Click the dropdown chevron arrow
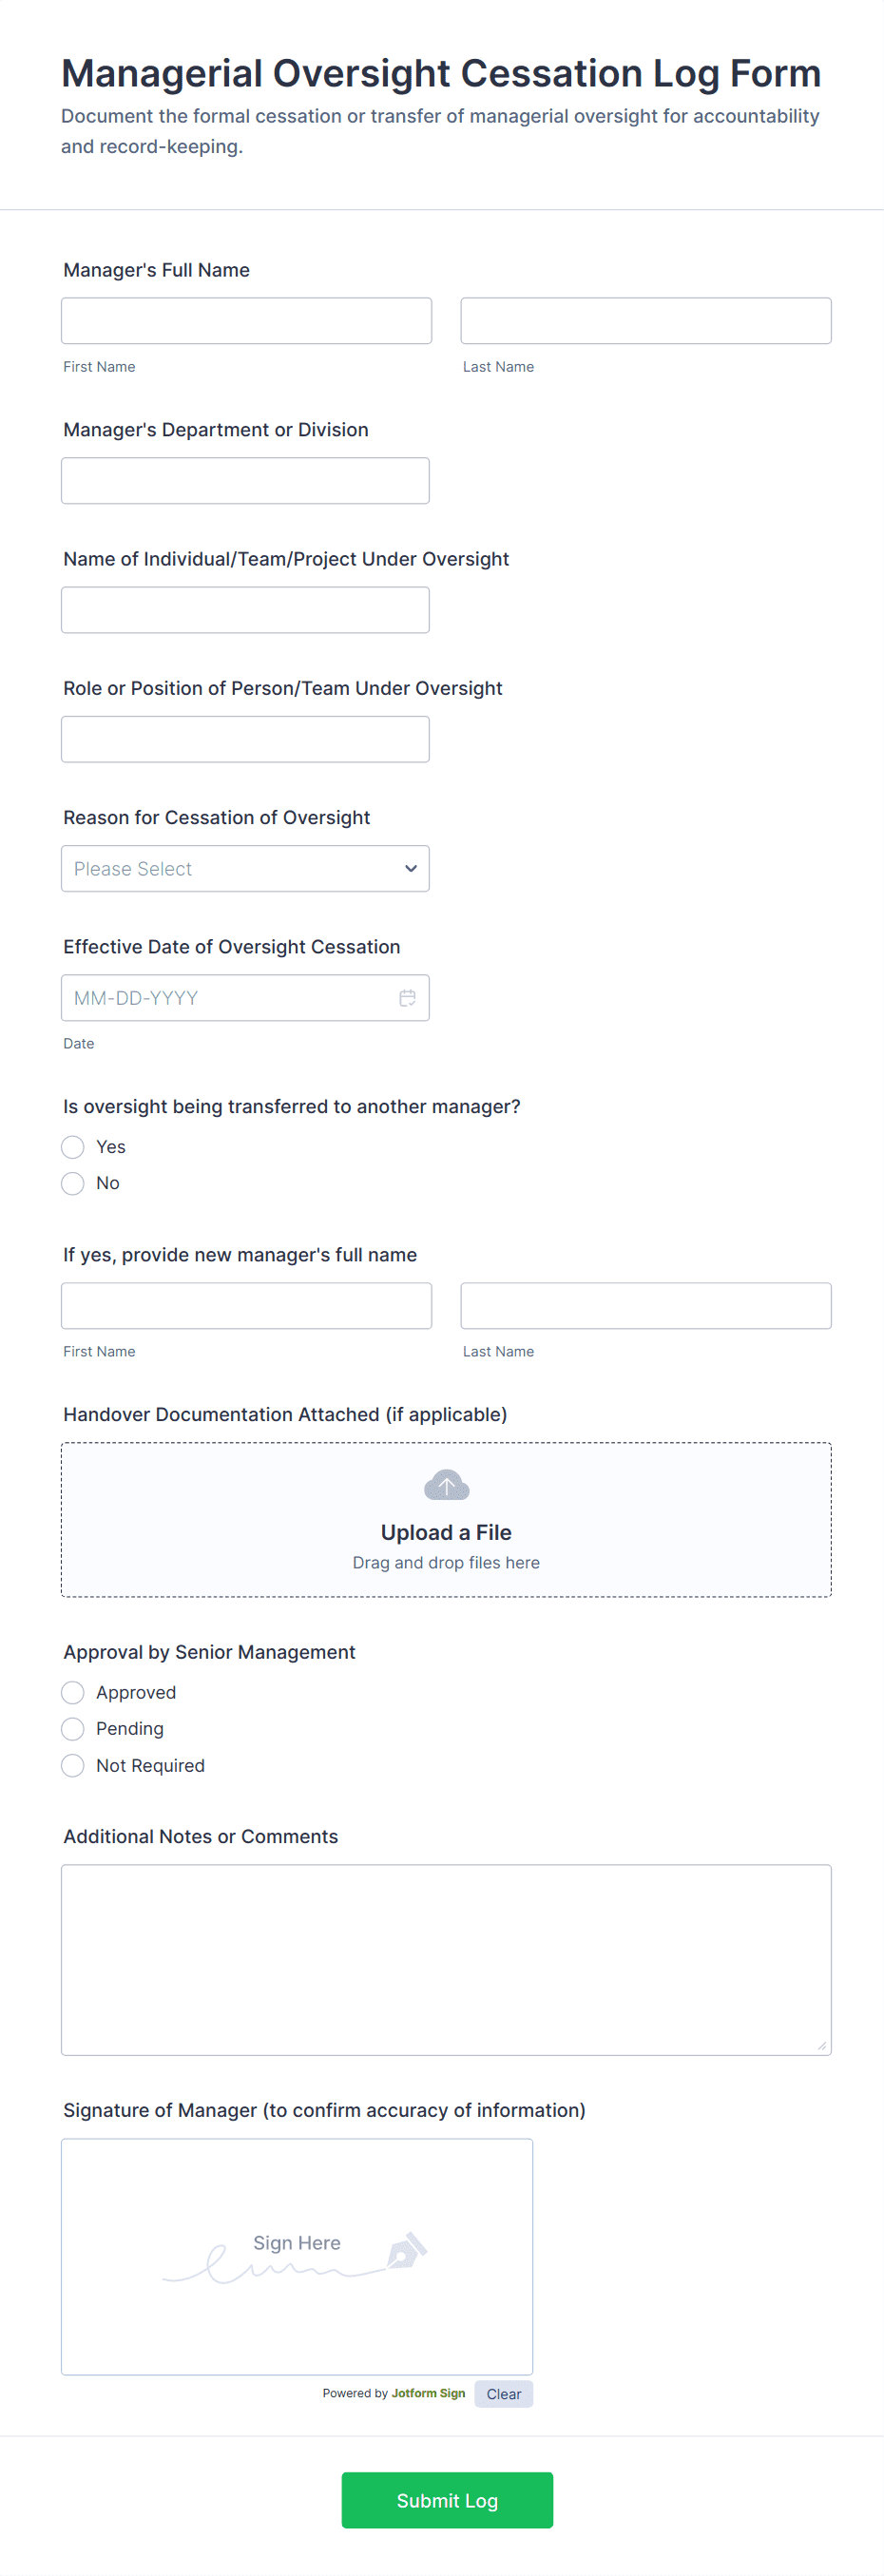The height and width of the screenshot is (2576, 884). pyautogui.click(x=411, y=869)
